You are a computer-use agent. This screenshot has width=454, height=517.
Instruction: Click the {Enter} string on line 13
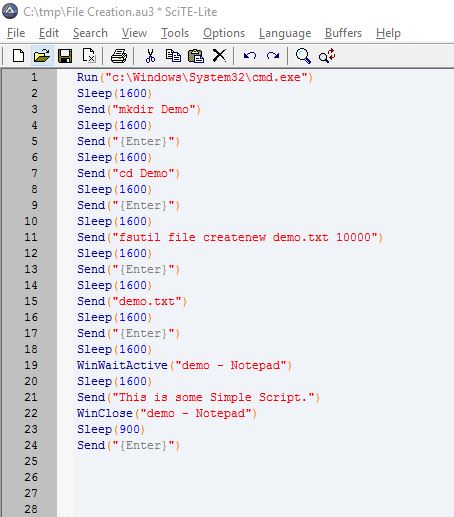tap(143, 269)
